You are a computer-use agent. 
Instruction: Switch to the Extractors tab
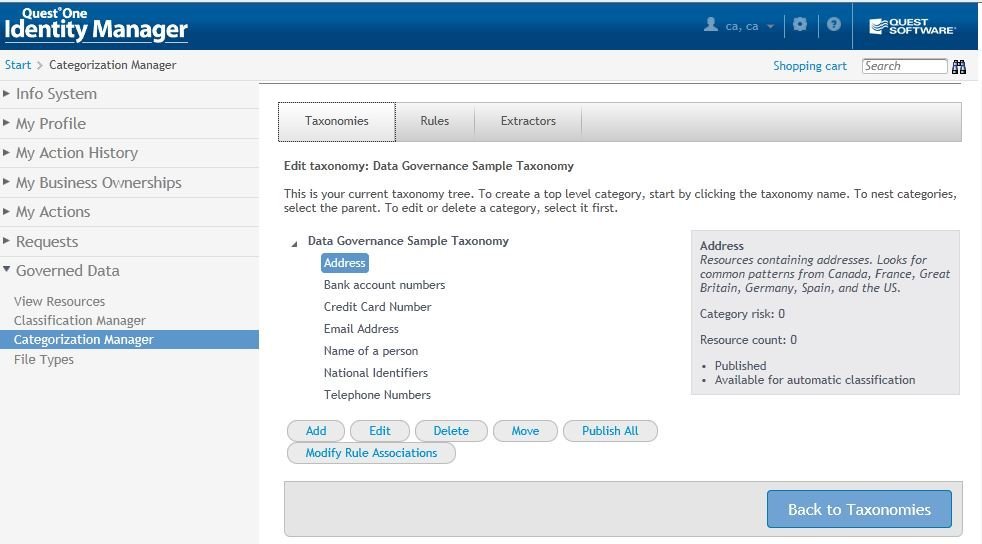[528, 121]
